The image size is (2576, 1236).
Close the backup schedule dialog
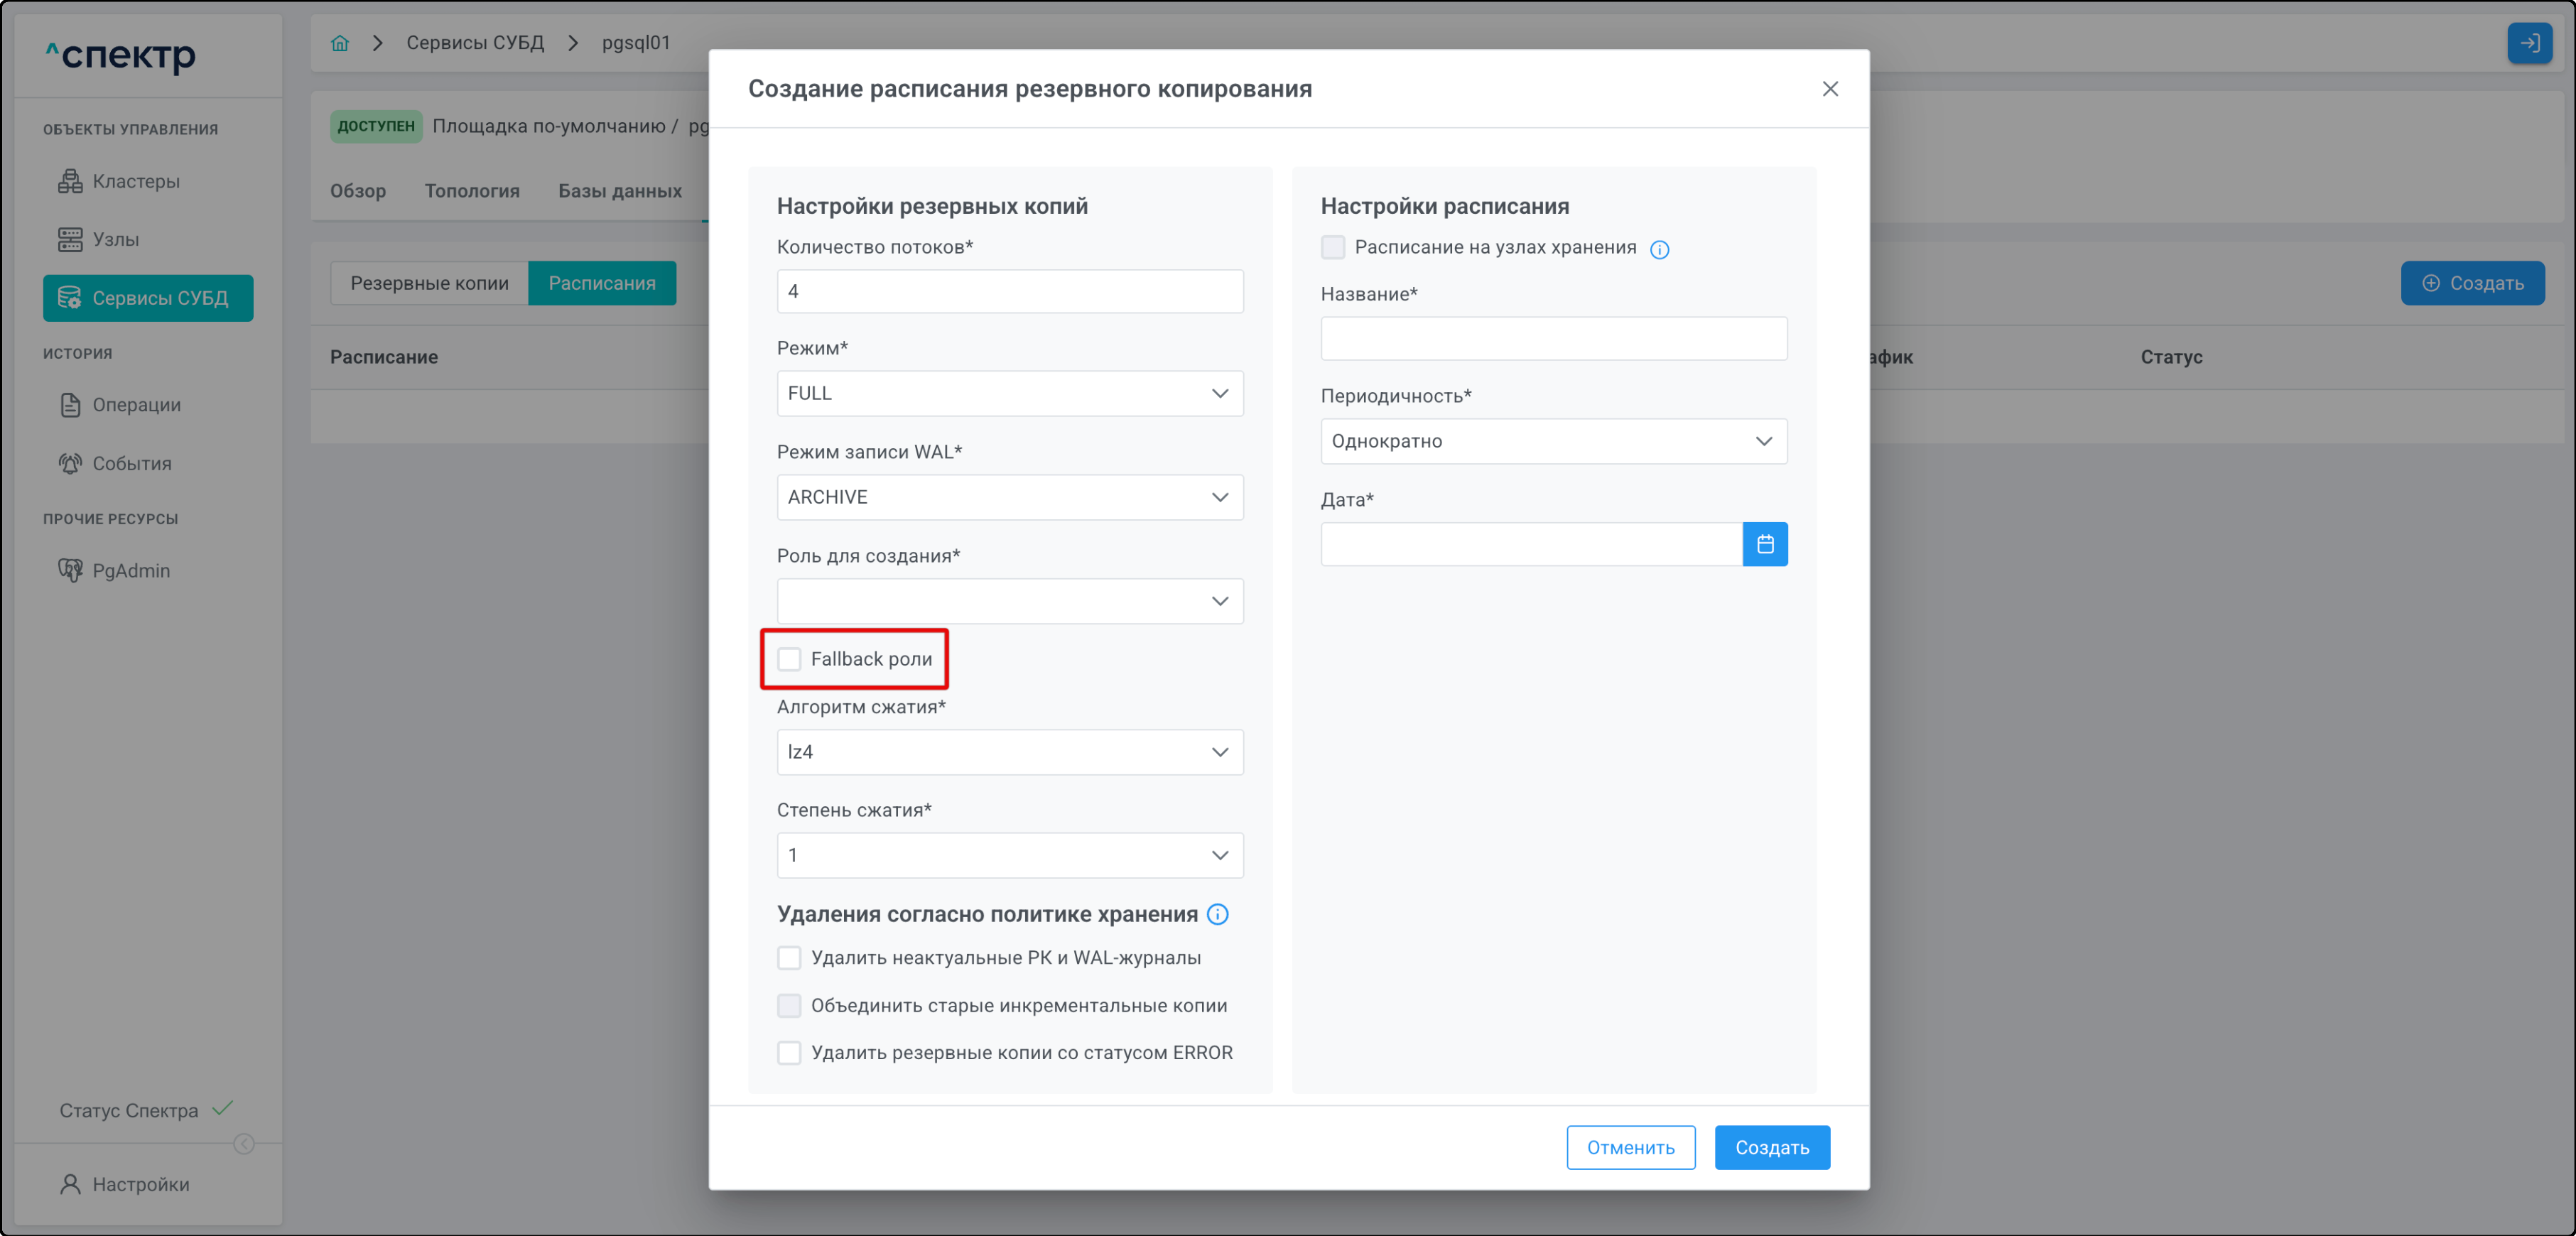coord(1830,89)
